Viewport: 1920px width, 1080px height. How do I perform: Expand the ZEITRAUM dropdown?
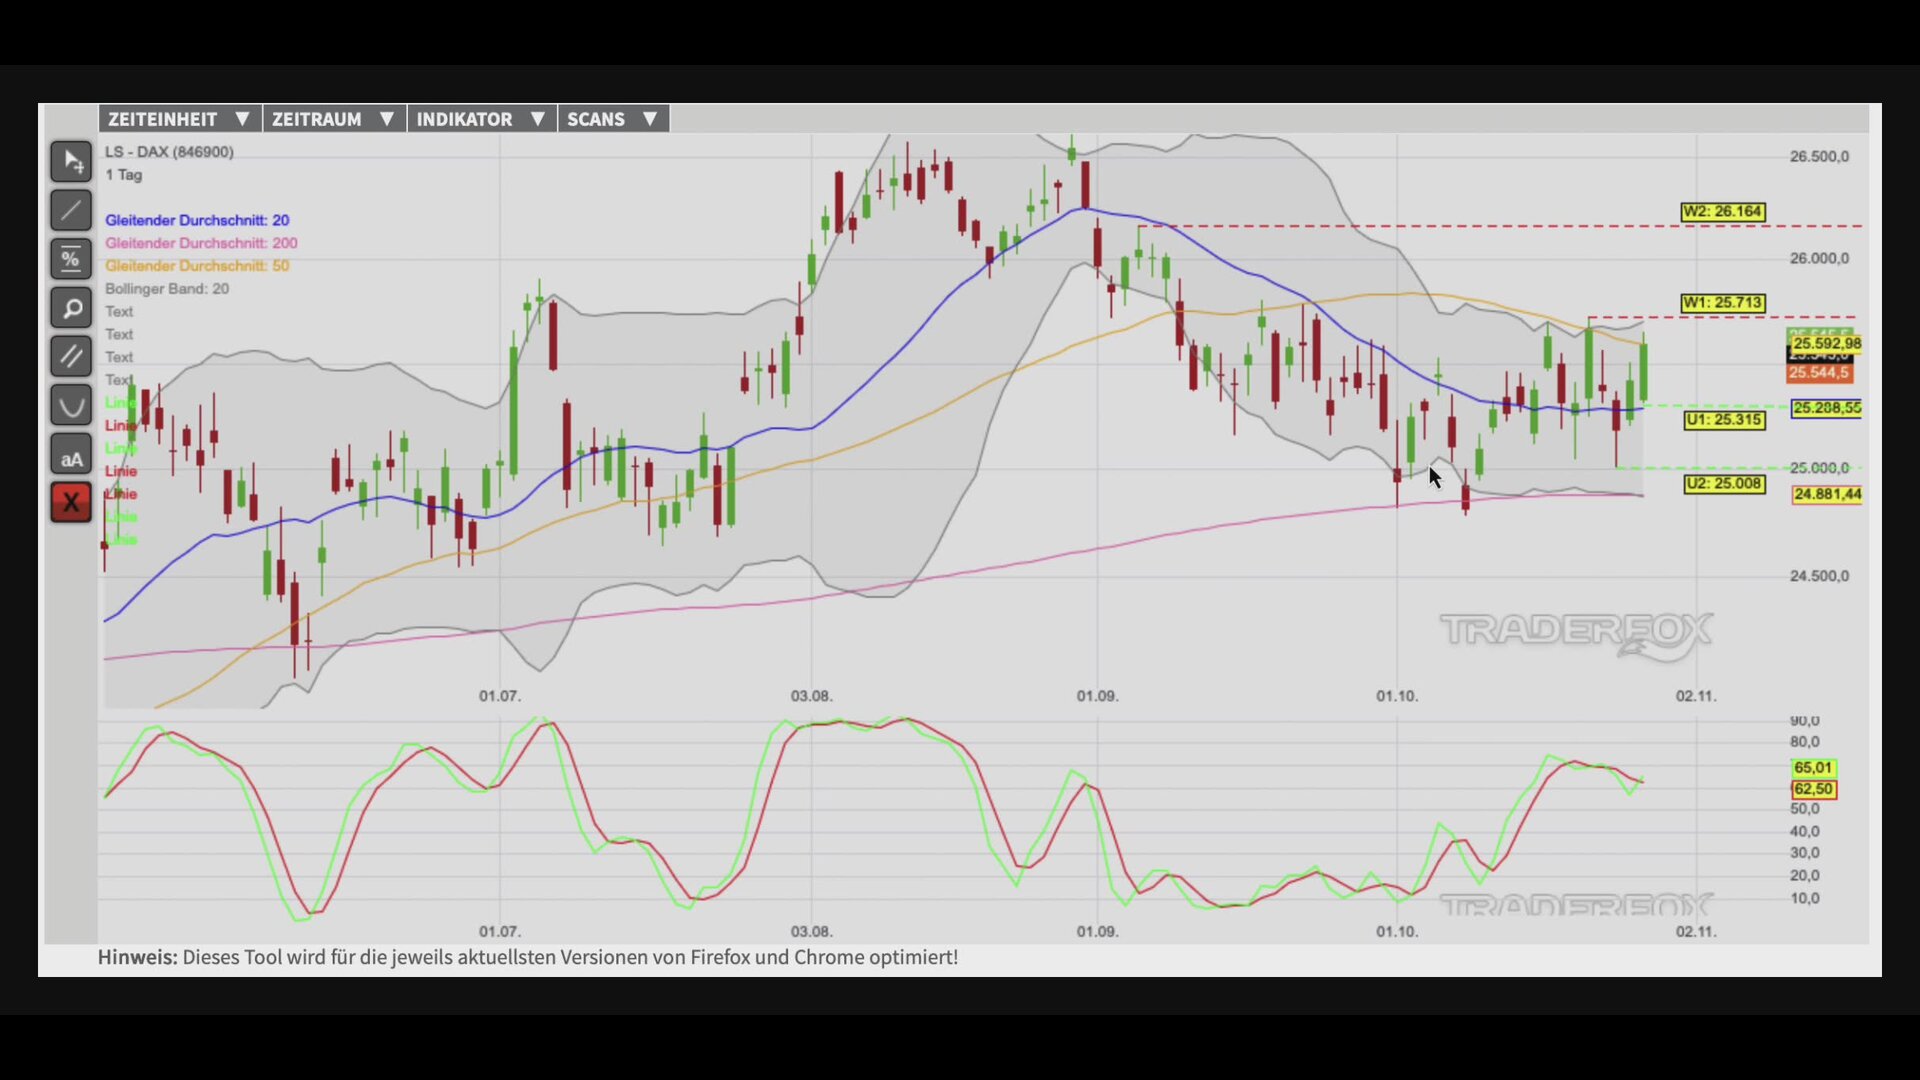pos(334,119)
